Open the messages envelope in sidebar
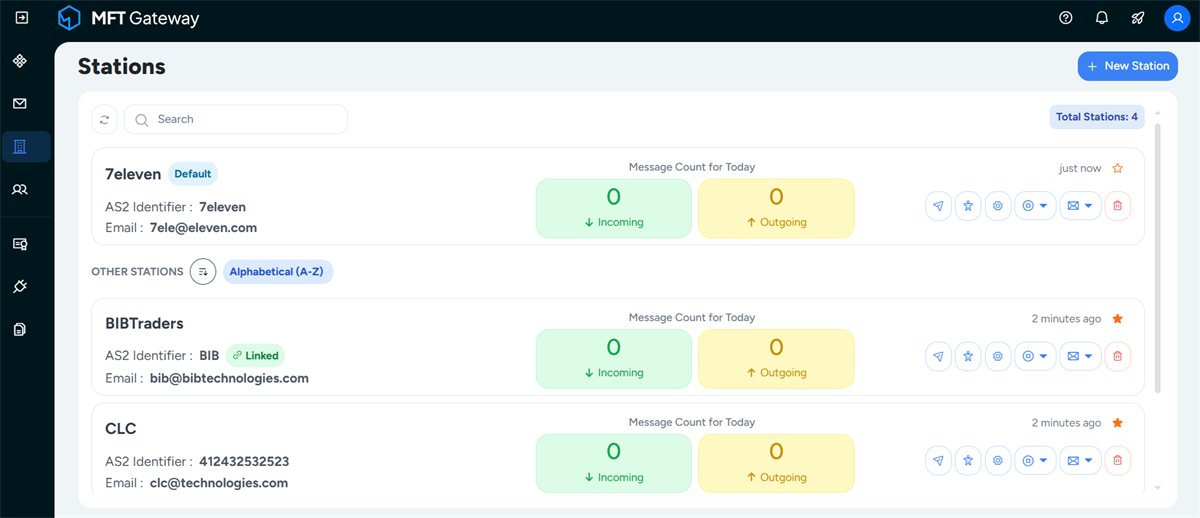The width and height of the screenshot is (1200, 518). 19,103
